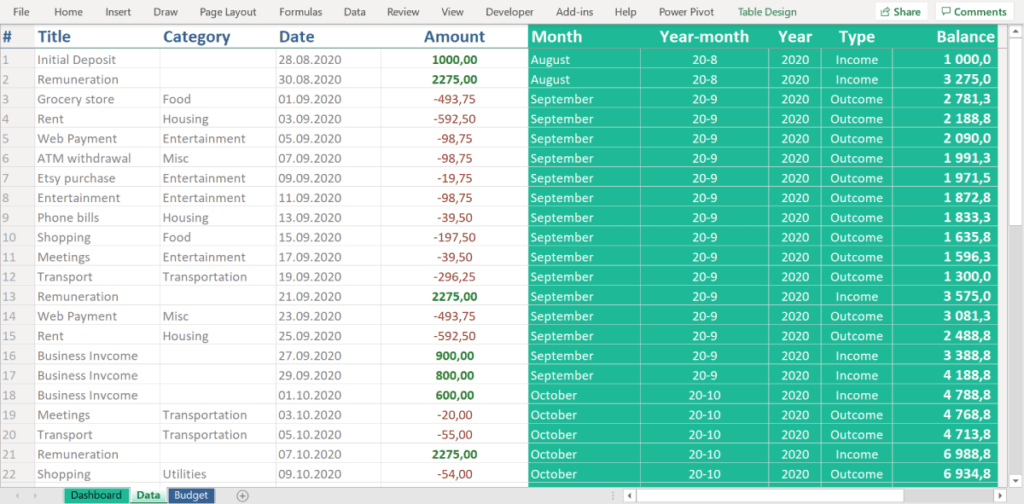
Task: Select the Title column header
Action: 97,37
